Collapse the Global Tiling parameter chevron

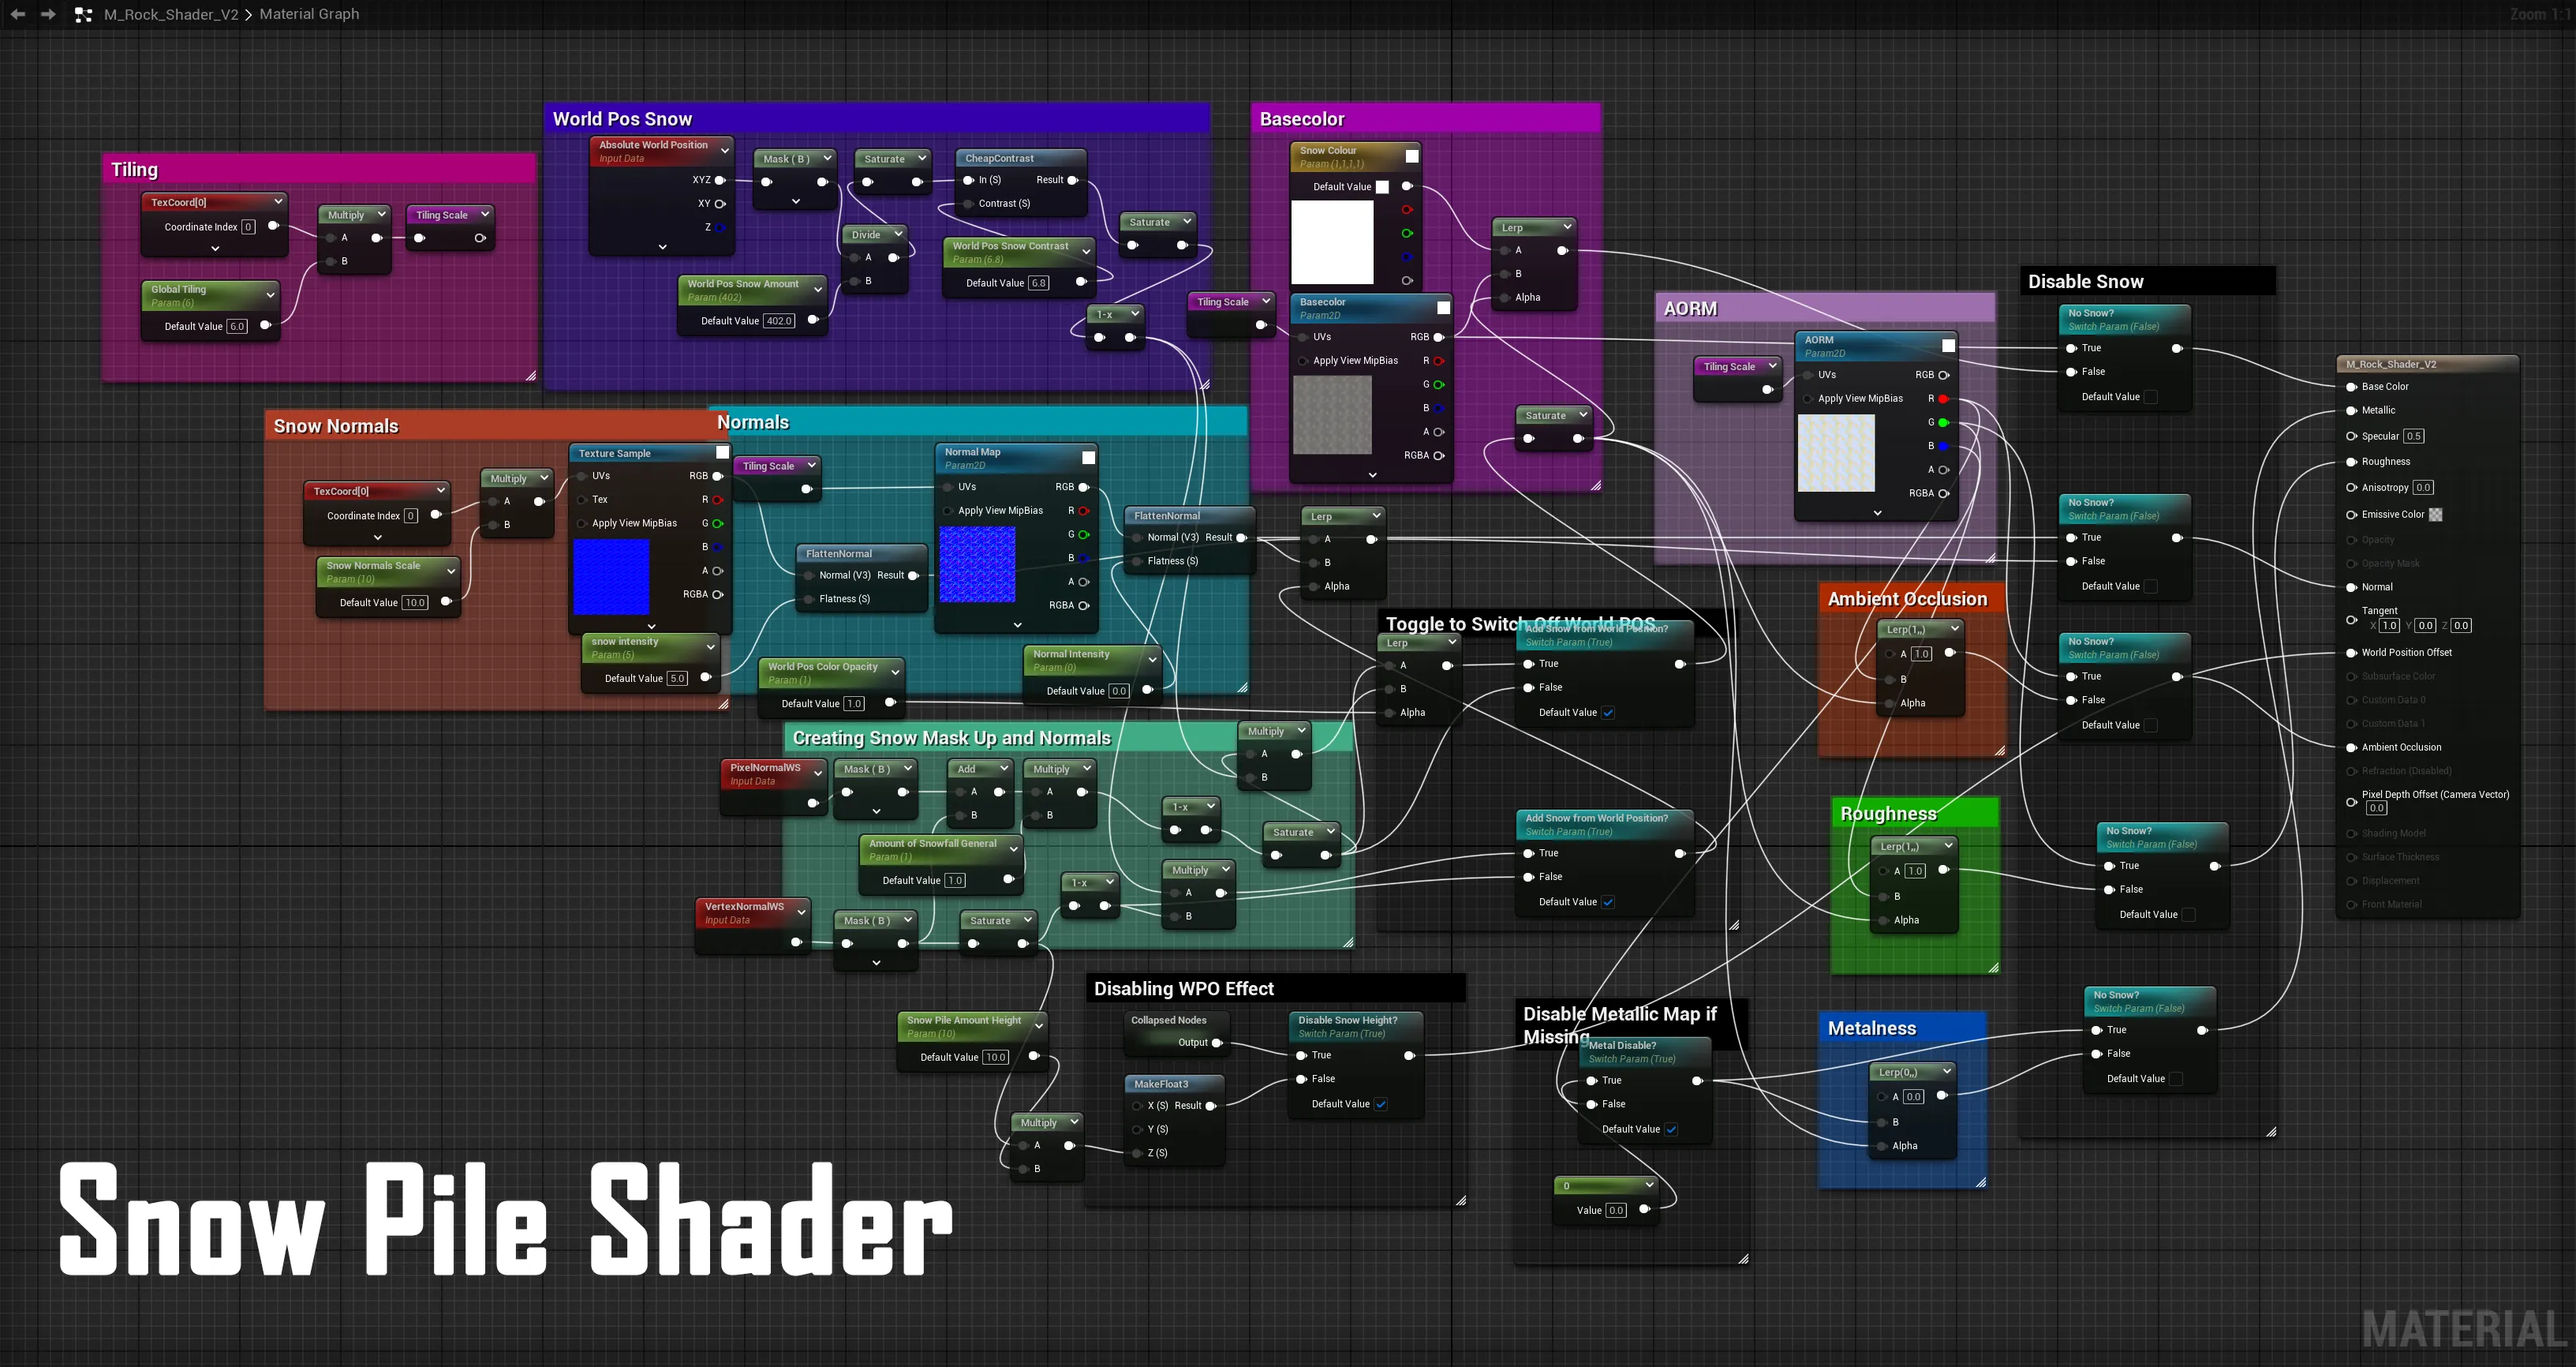270,295
